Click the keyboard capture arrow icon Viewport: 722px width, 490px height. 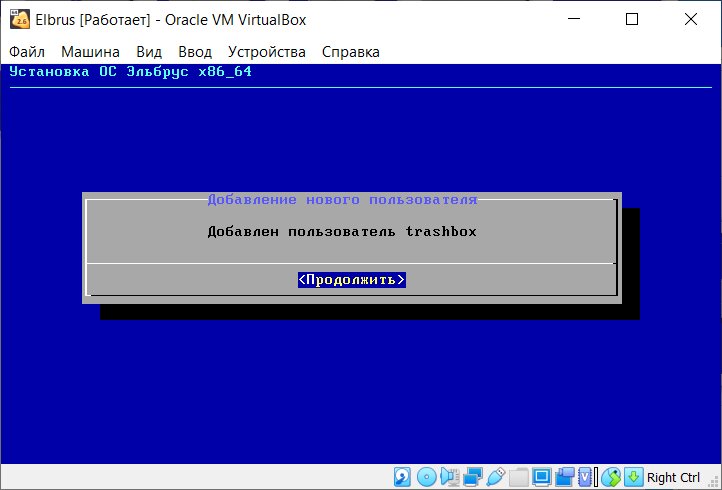pos(634,477)
